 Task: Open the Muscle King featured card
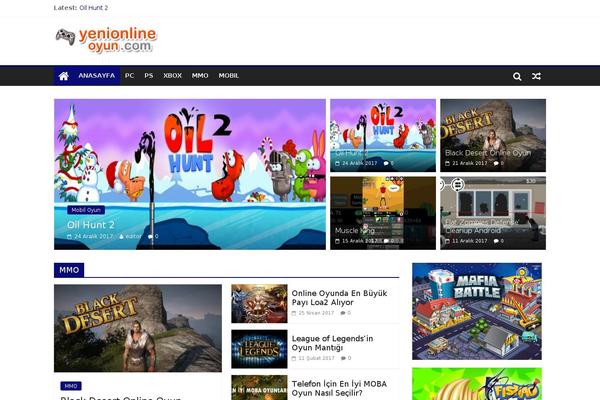point(383,213)
